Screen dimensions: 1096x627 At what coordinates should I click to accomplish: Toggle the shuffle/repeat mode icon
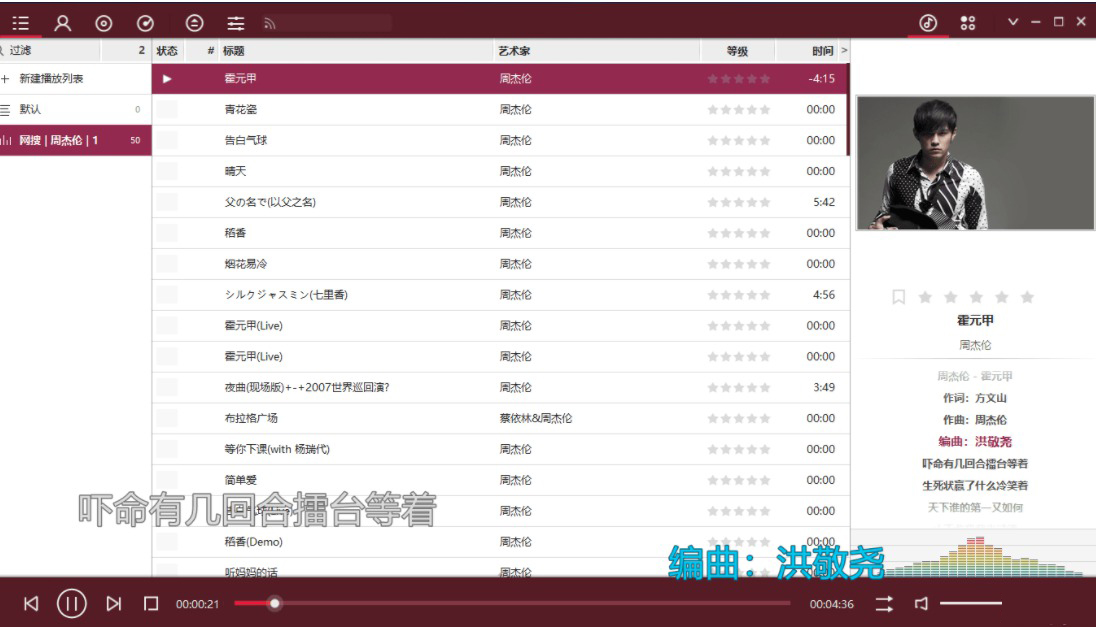[x=885, y=603]
